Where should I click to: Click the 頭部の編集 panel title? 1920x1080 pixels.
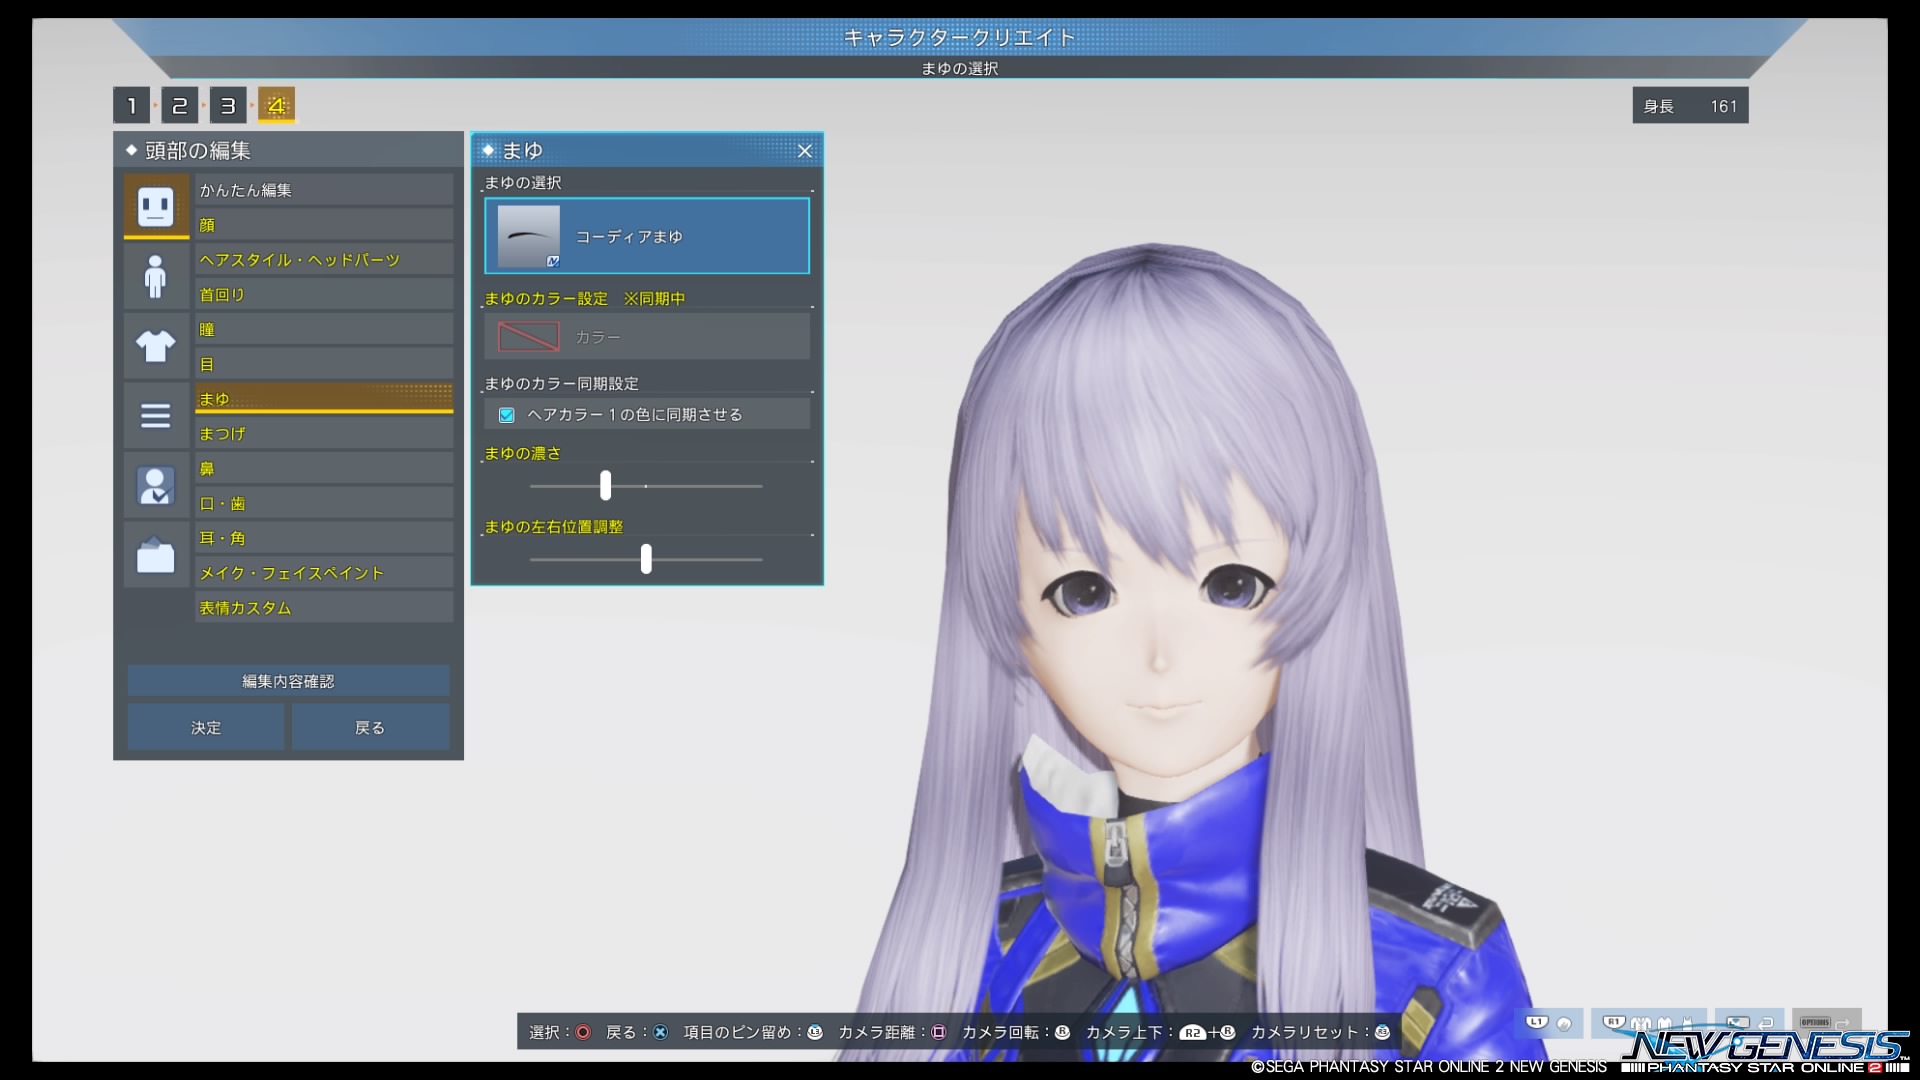pyautogui.click(x=198, y=151)
